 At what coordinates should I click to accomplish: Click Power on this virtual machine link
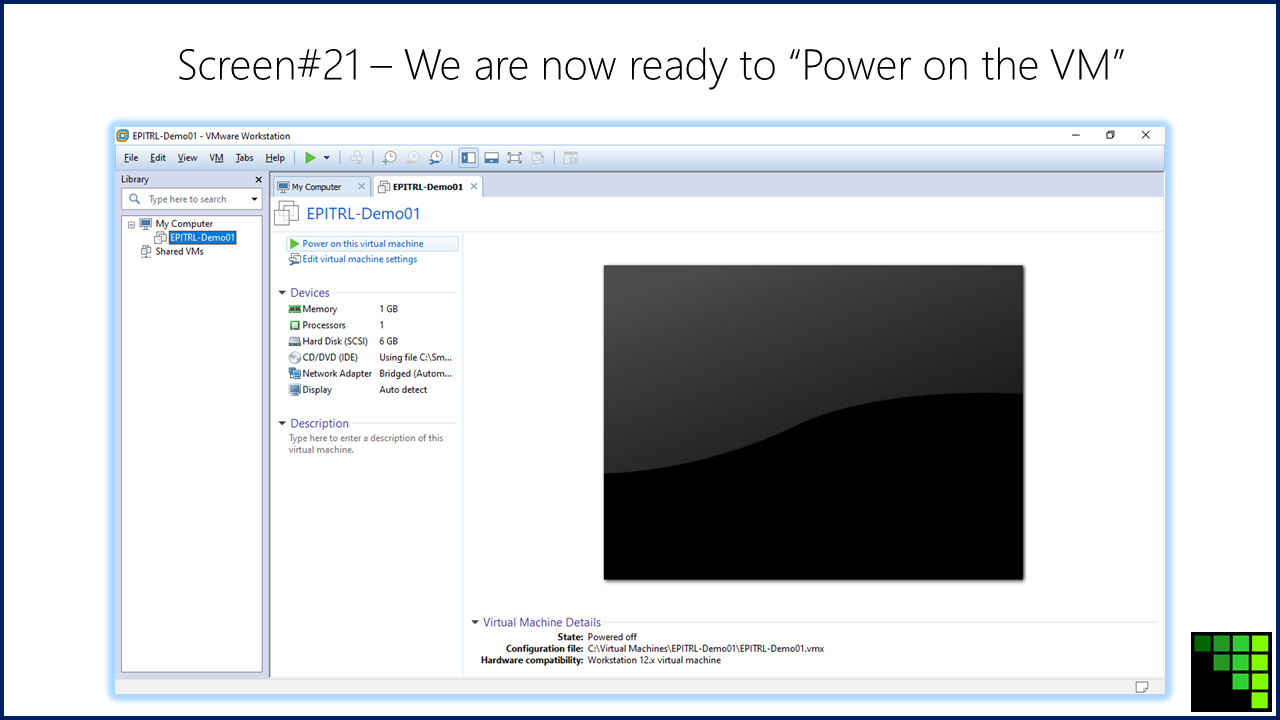[x=362, y=244]
